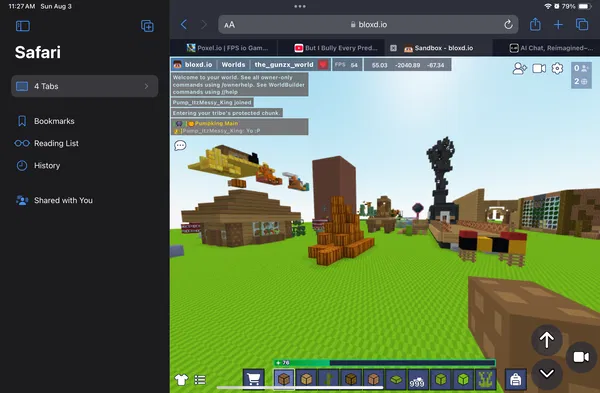Select fourth hotbar slot with dark wood block
The width and height of the screenshot is (600, 393).
click(351, 379)
